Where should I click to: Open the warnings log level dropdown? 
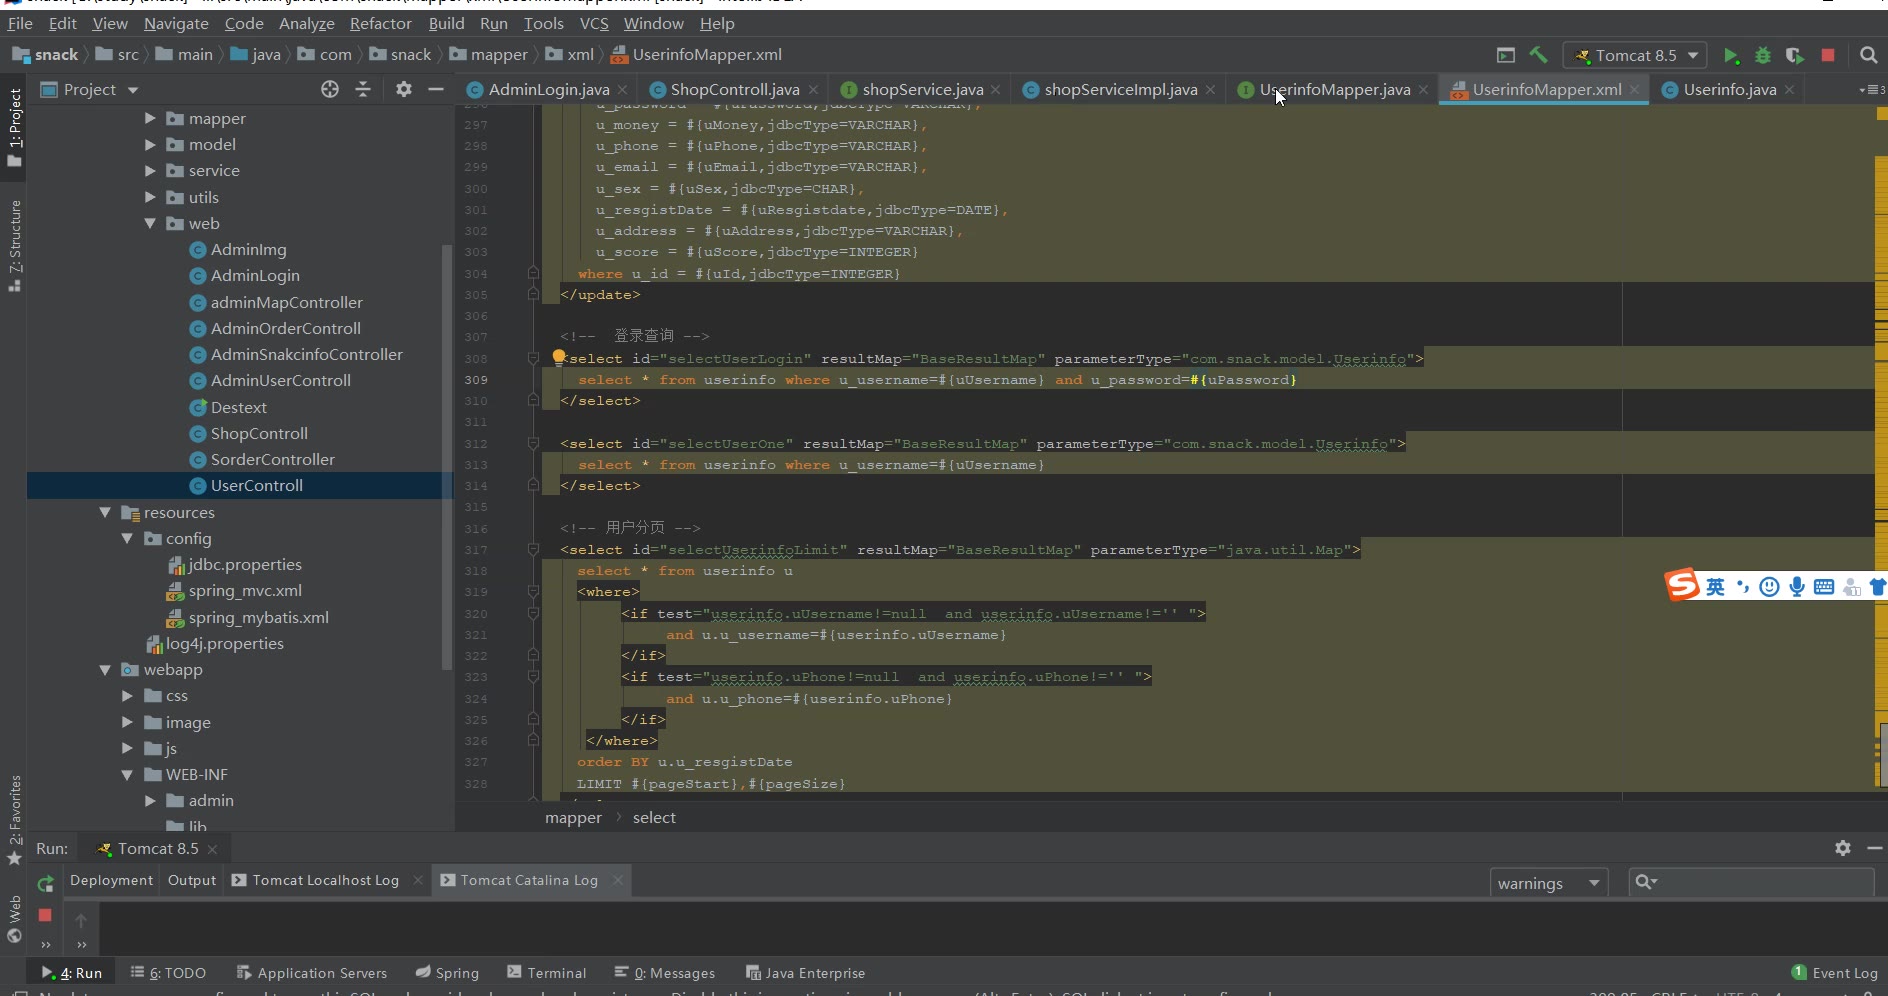pyautogui.click(x=1547, y=883)
